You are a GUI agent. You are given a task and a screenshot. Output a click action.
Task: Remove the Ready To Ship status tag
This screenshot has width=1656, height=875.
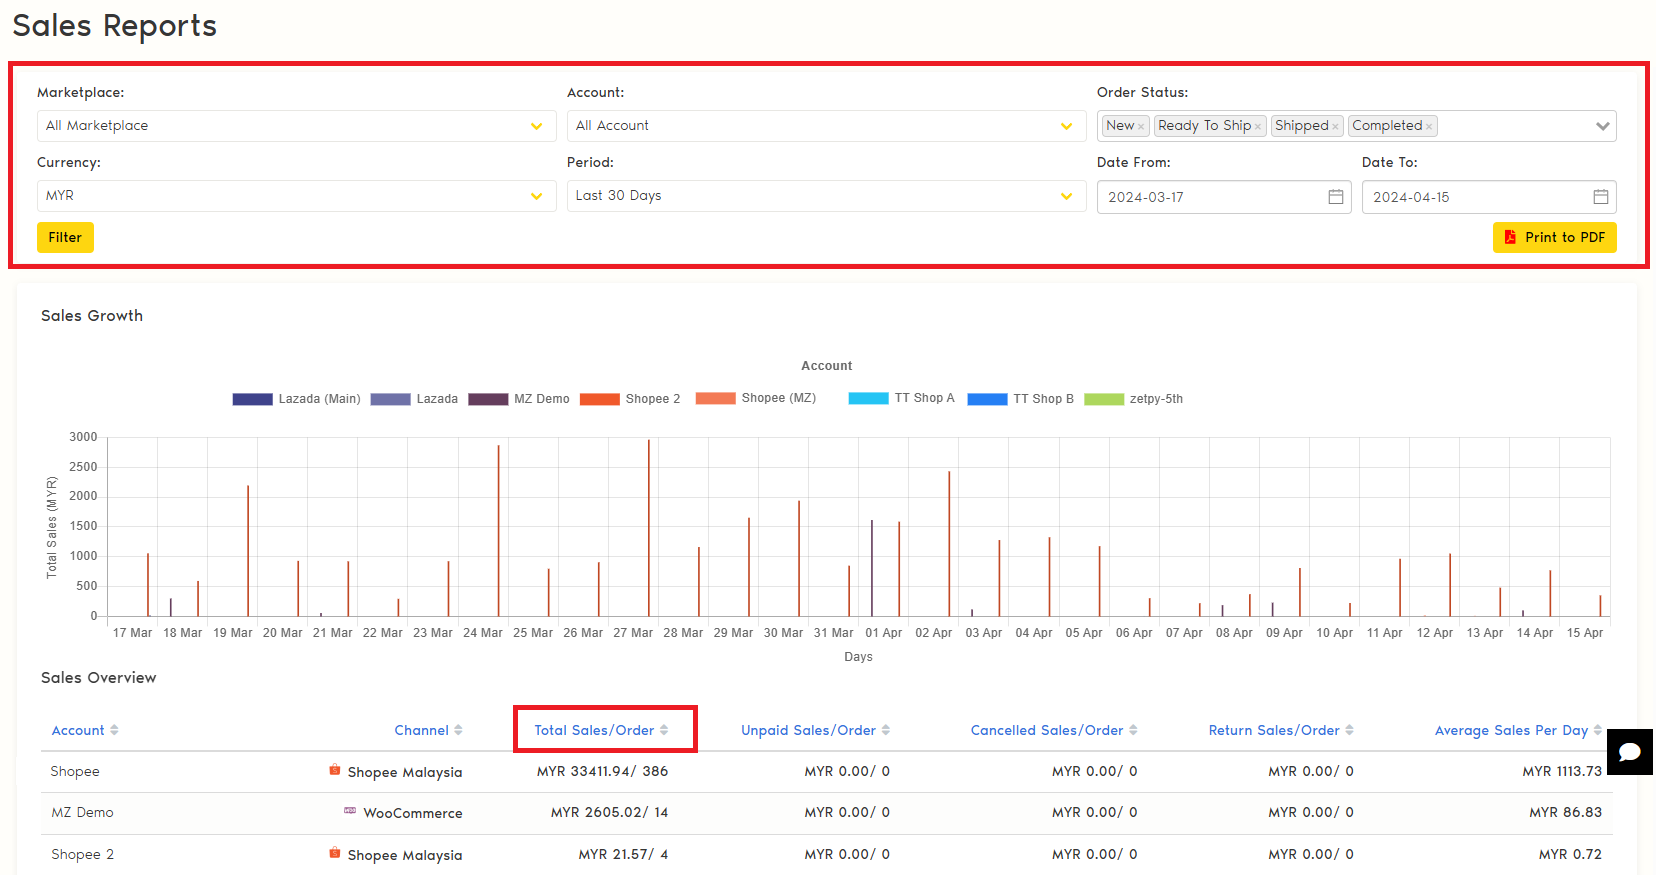1257,127
